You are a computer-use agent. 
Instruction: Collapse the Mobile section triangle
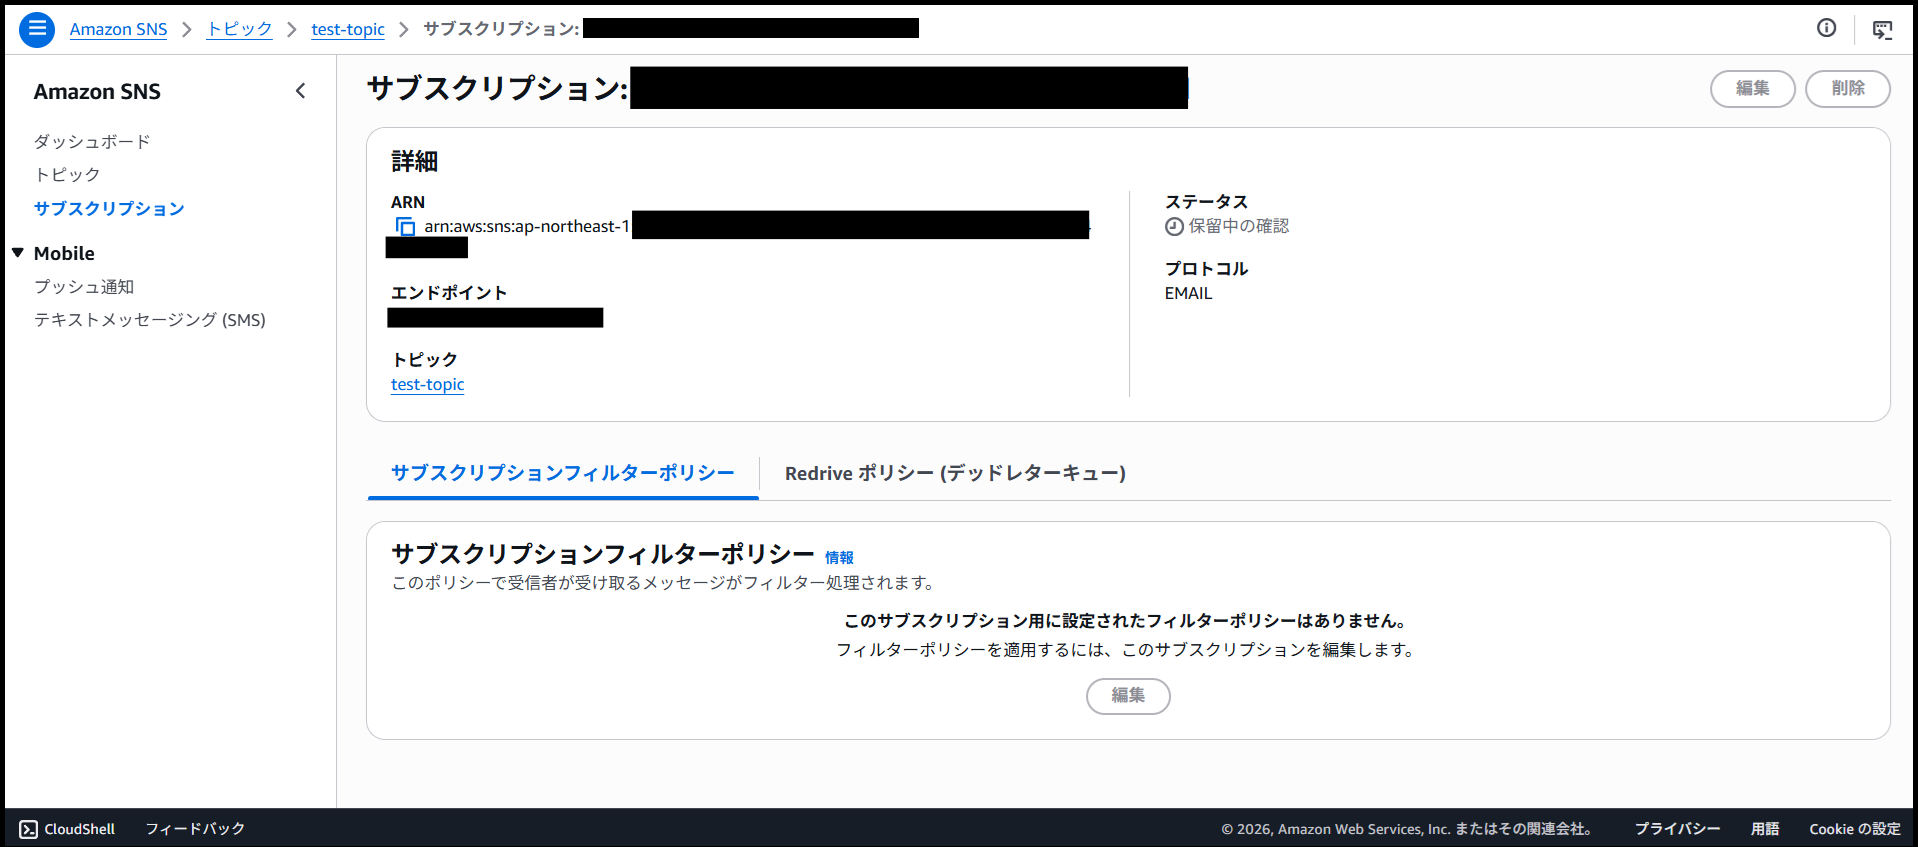click(x=18, y=253)
